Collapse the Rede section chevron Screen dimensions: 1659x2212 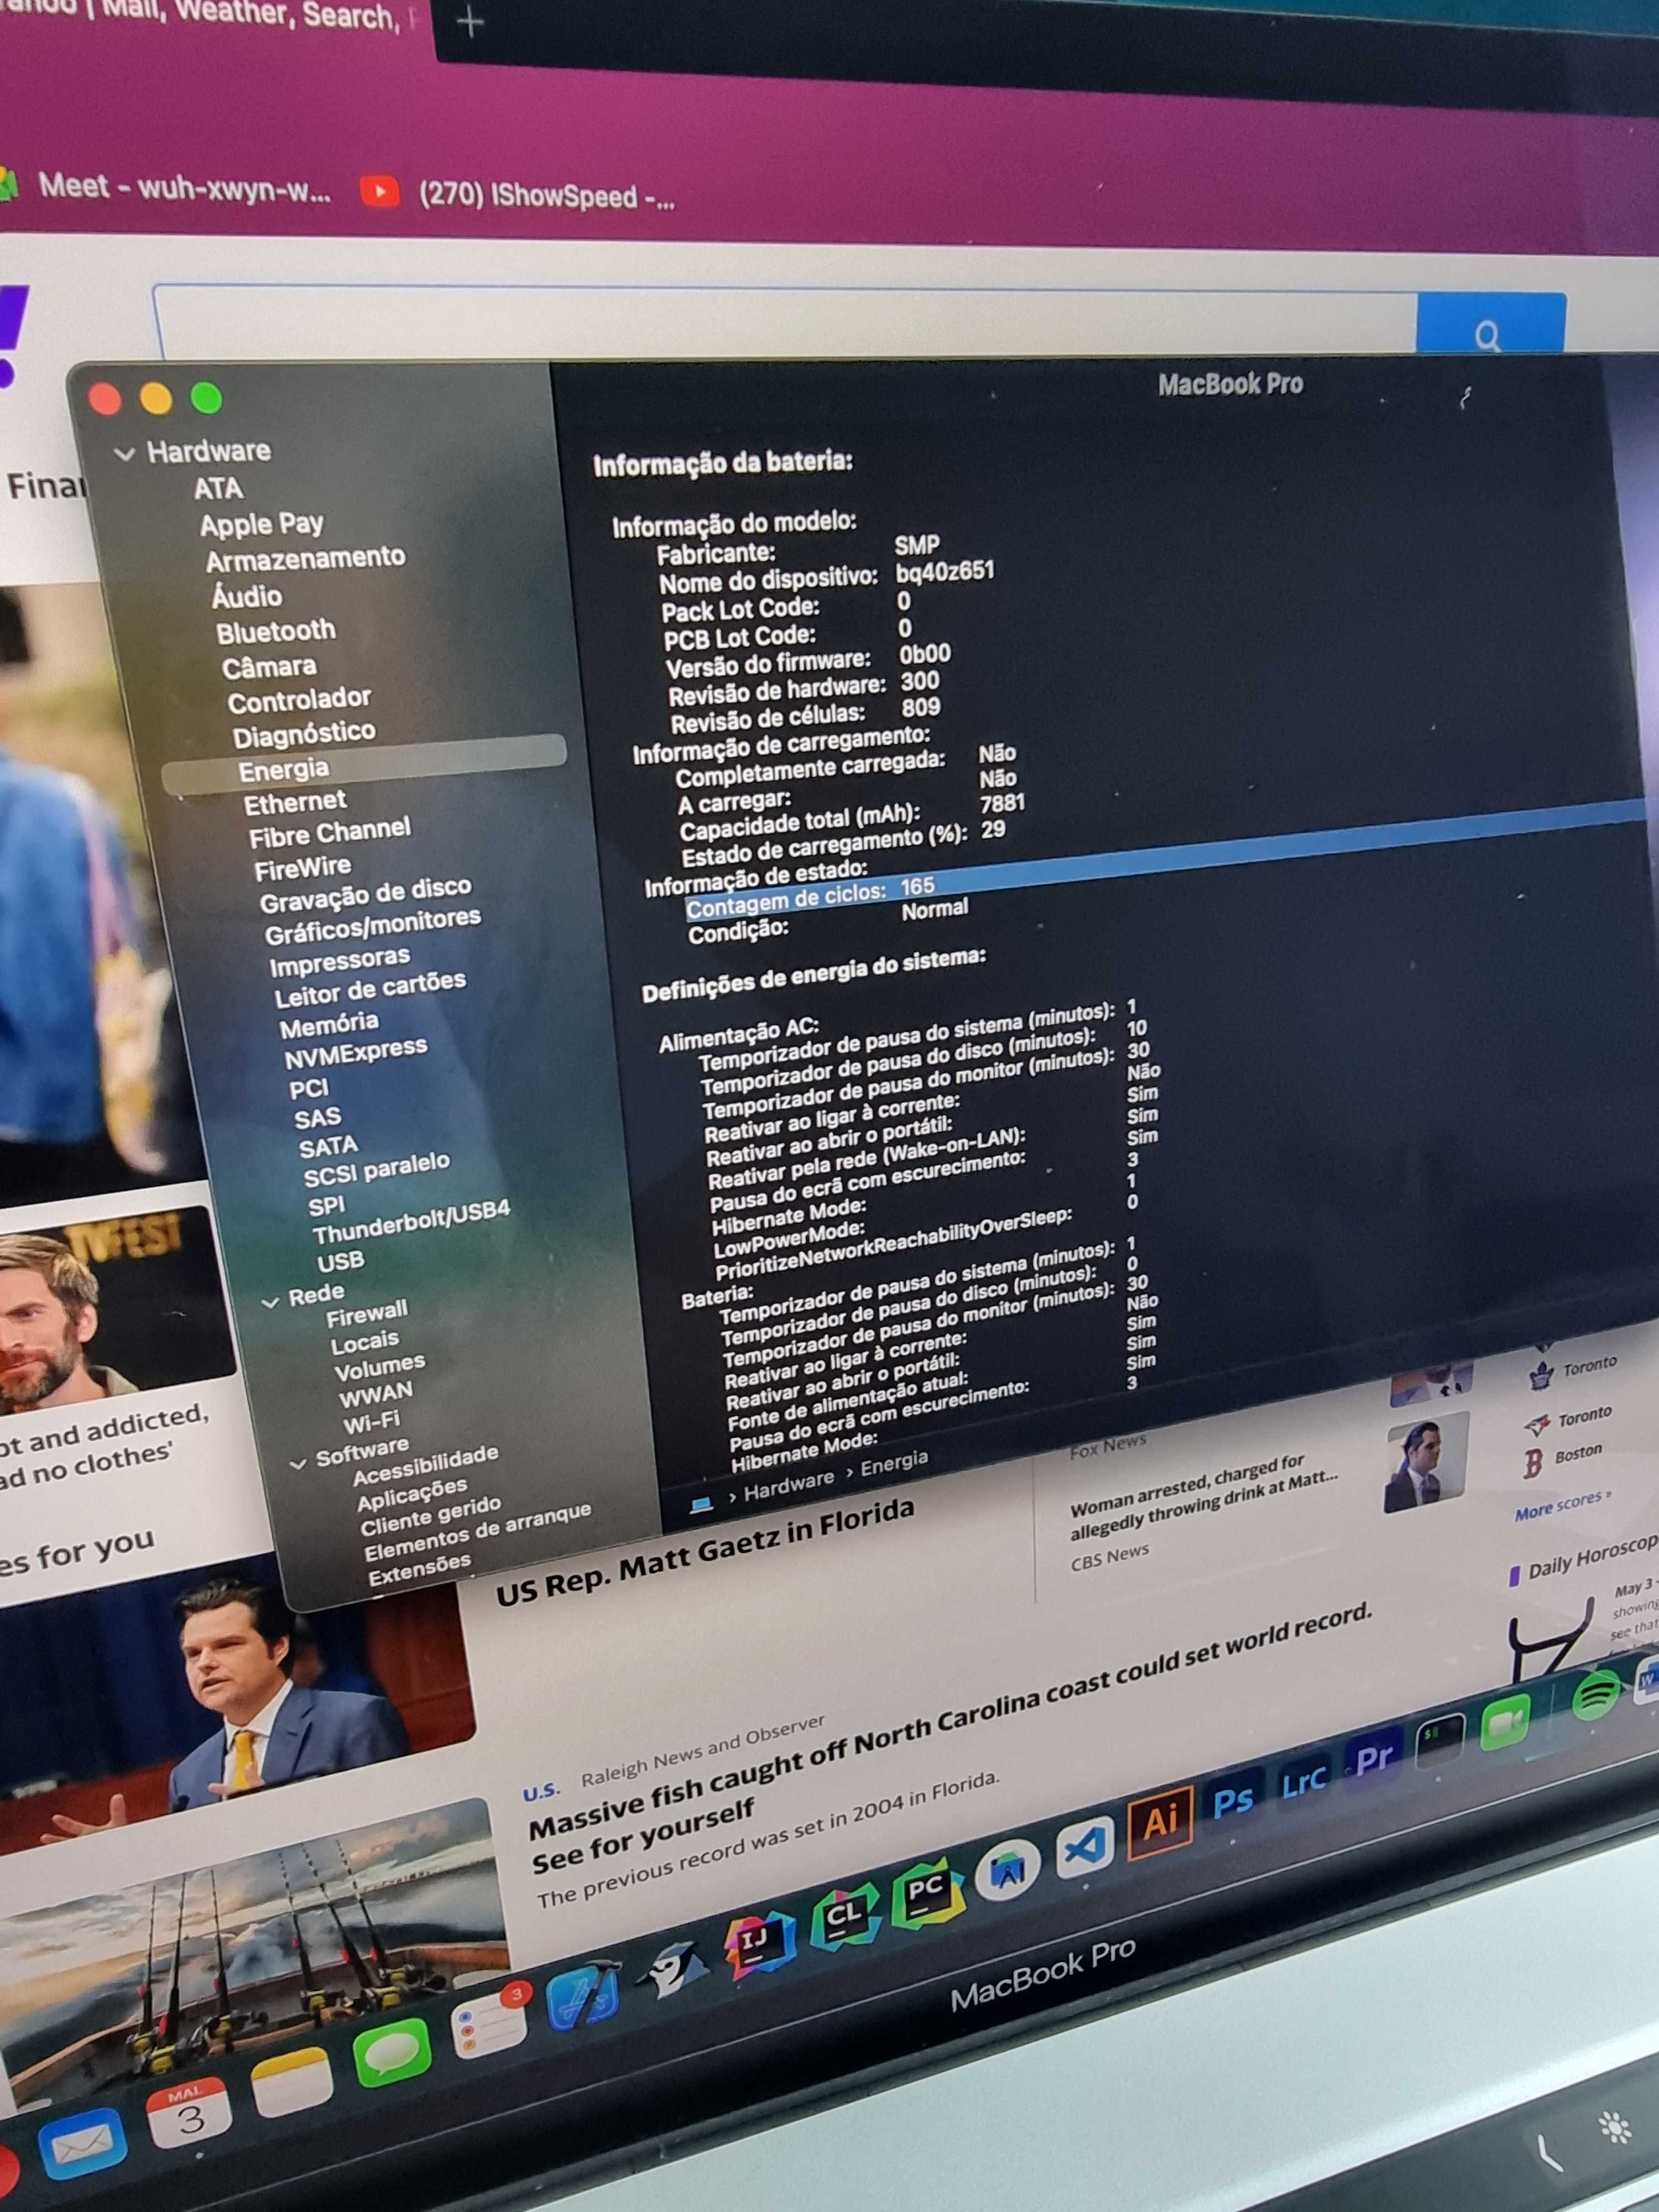[x=269, y=1302]
